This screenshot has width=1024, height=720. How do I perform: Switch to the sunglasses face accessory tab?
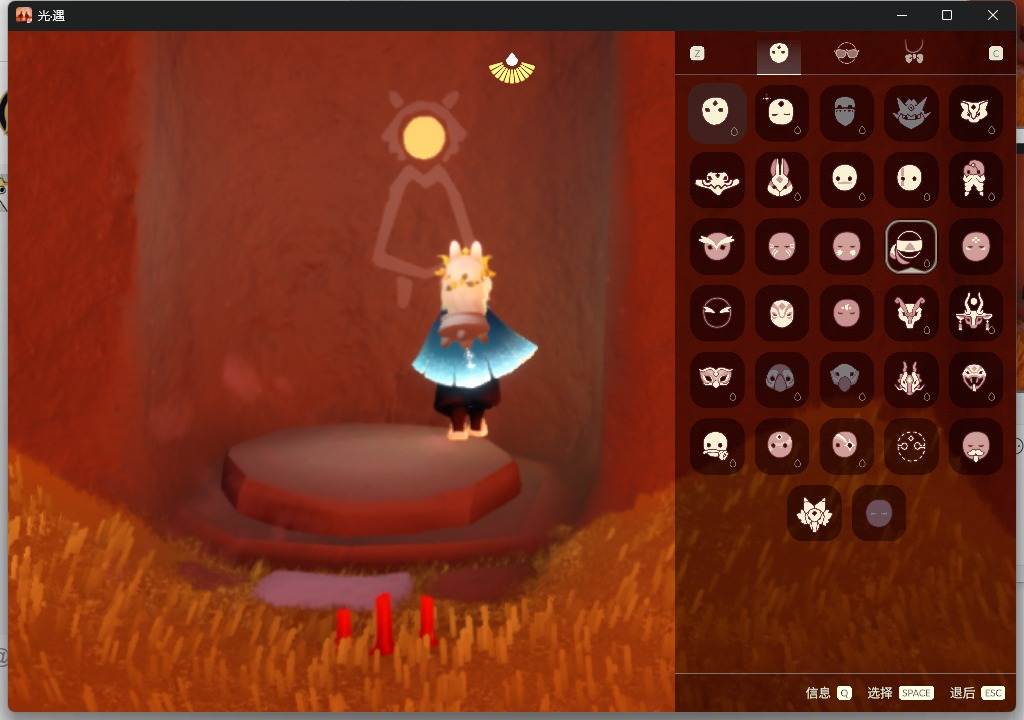click(x=846, y=54)
